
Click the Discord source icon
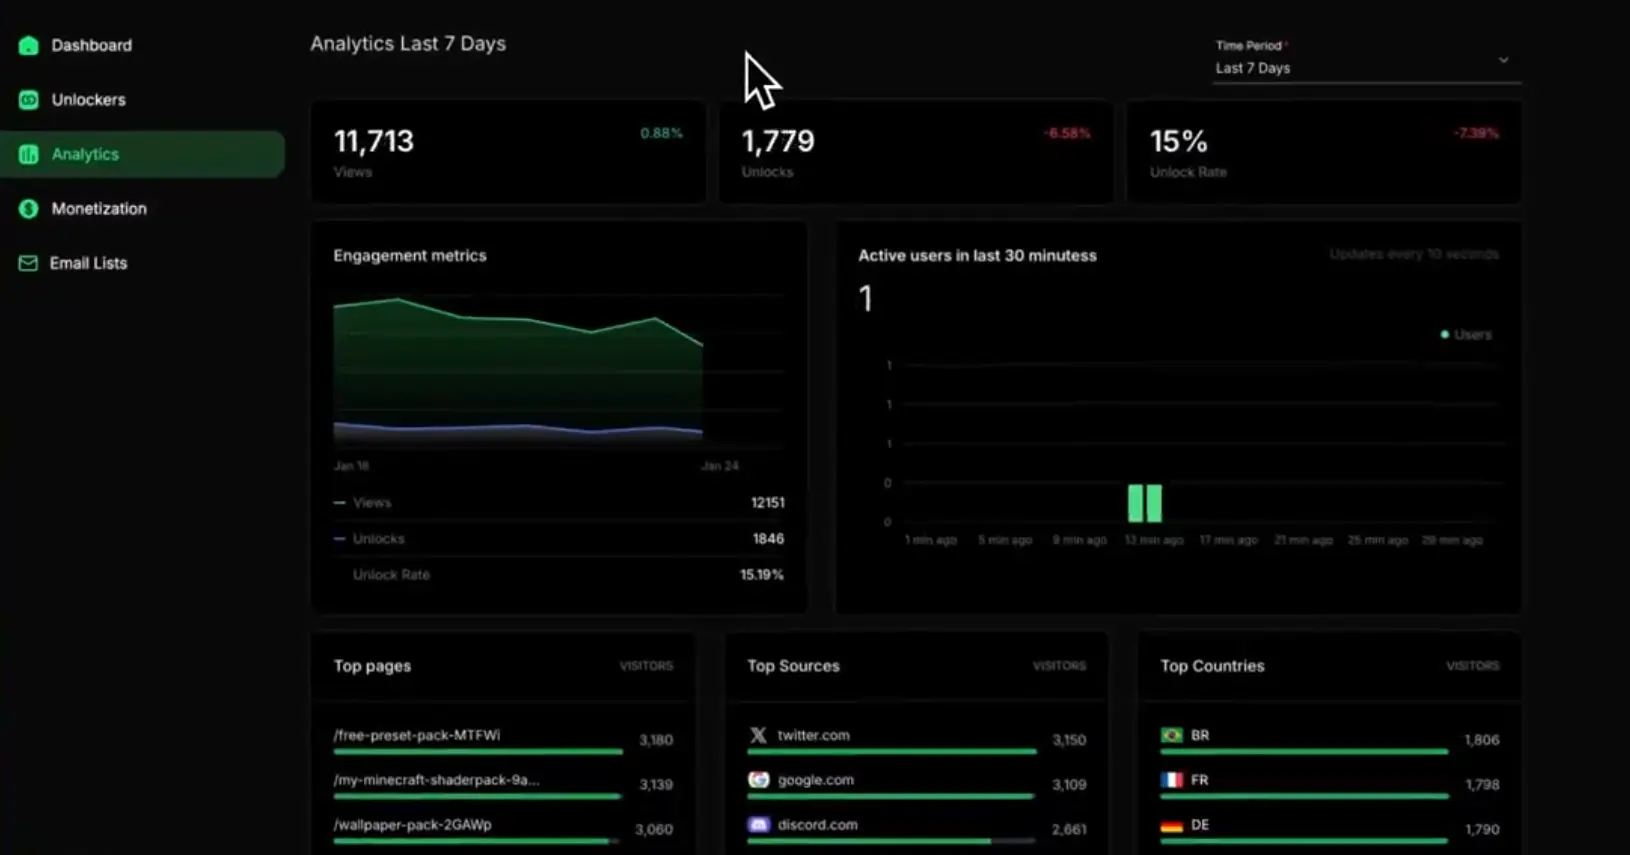coord(758,825)
